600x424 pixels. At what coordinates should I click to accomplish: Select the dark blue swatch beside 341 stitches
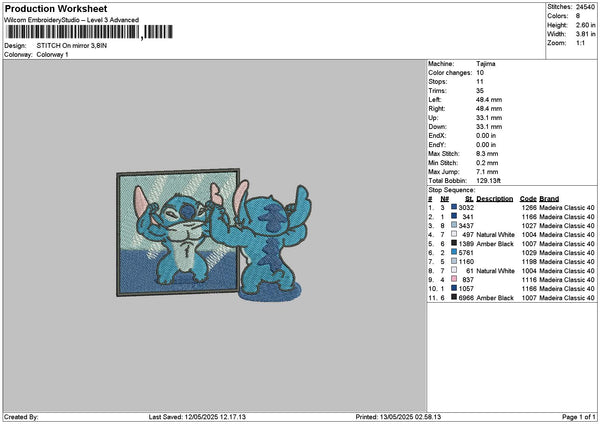(x=454, y=216)
